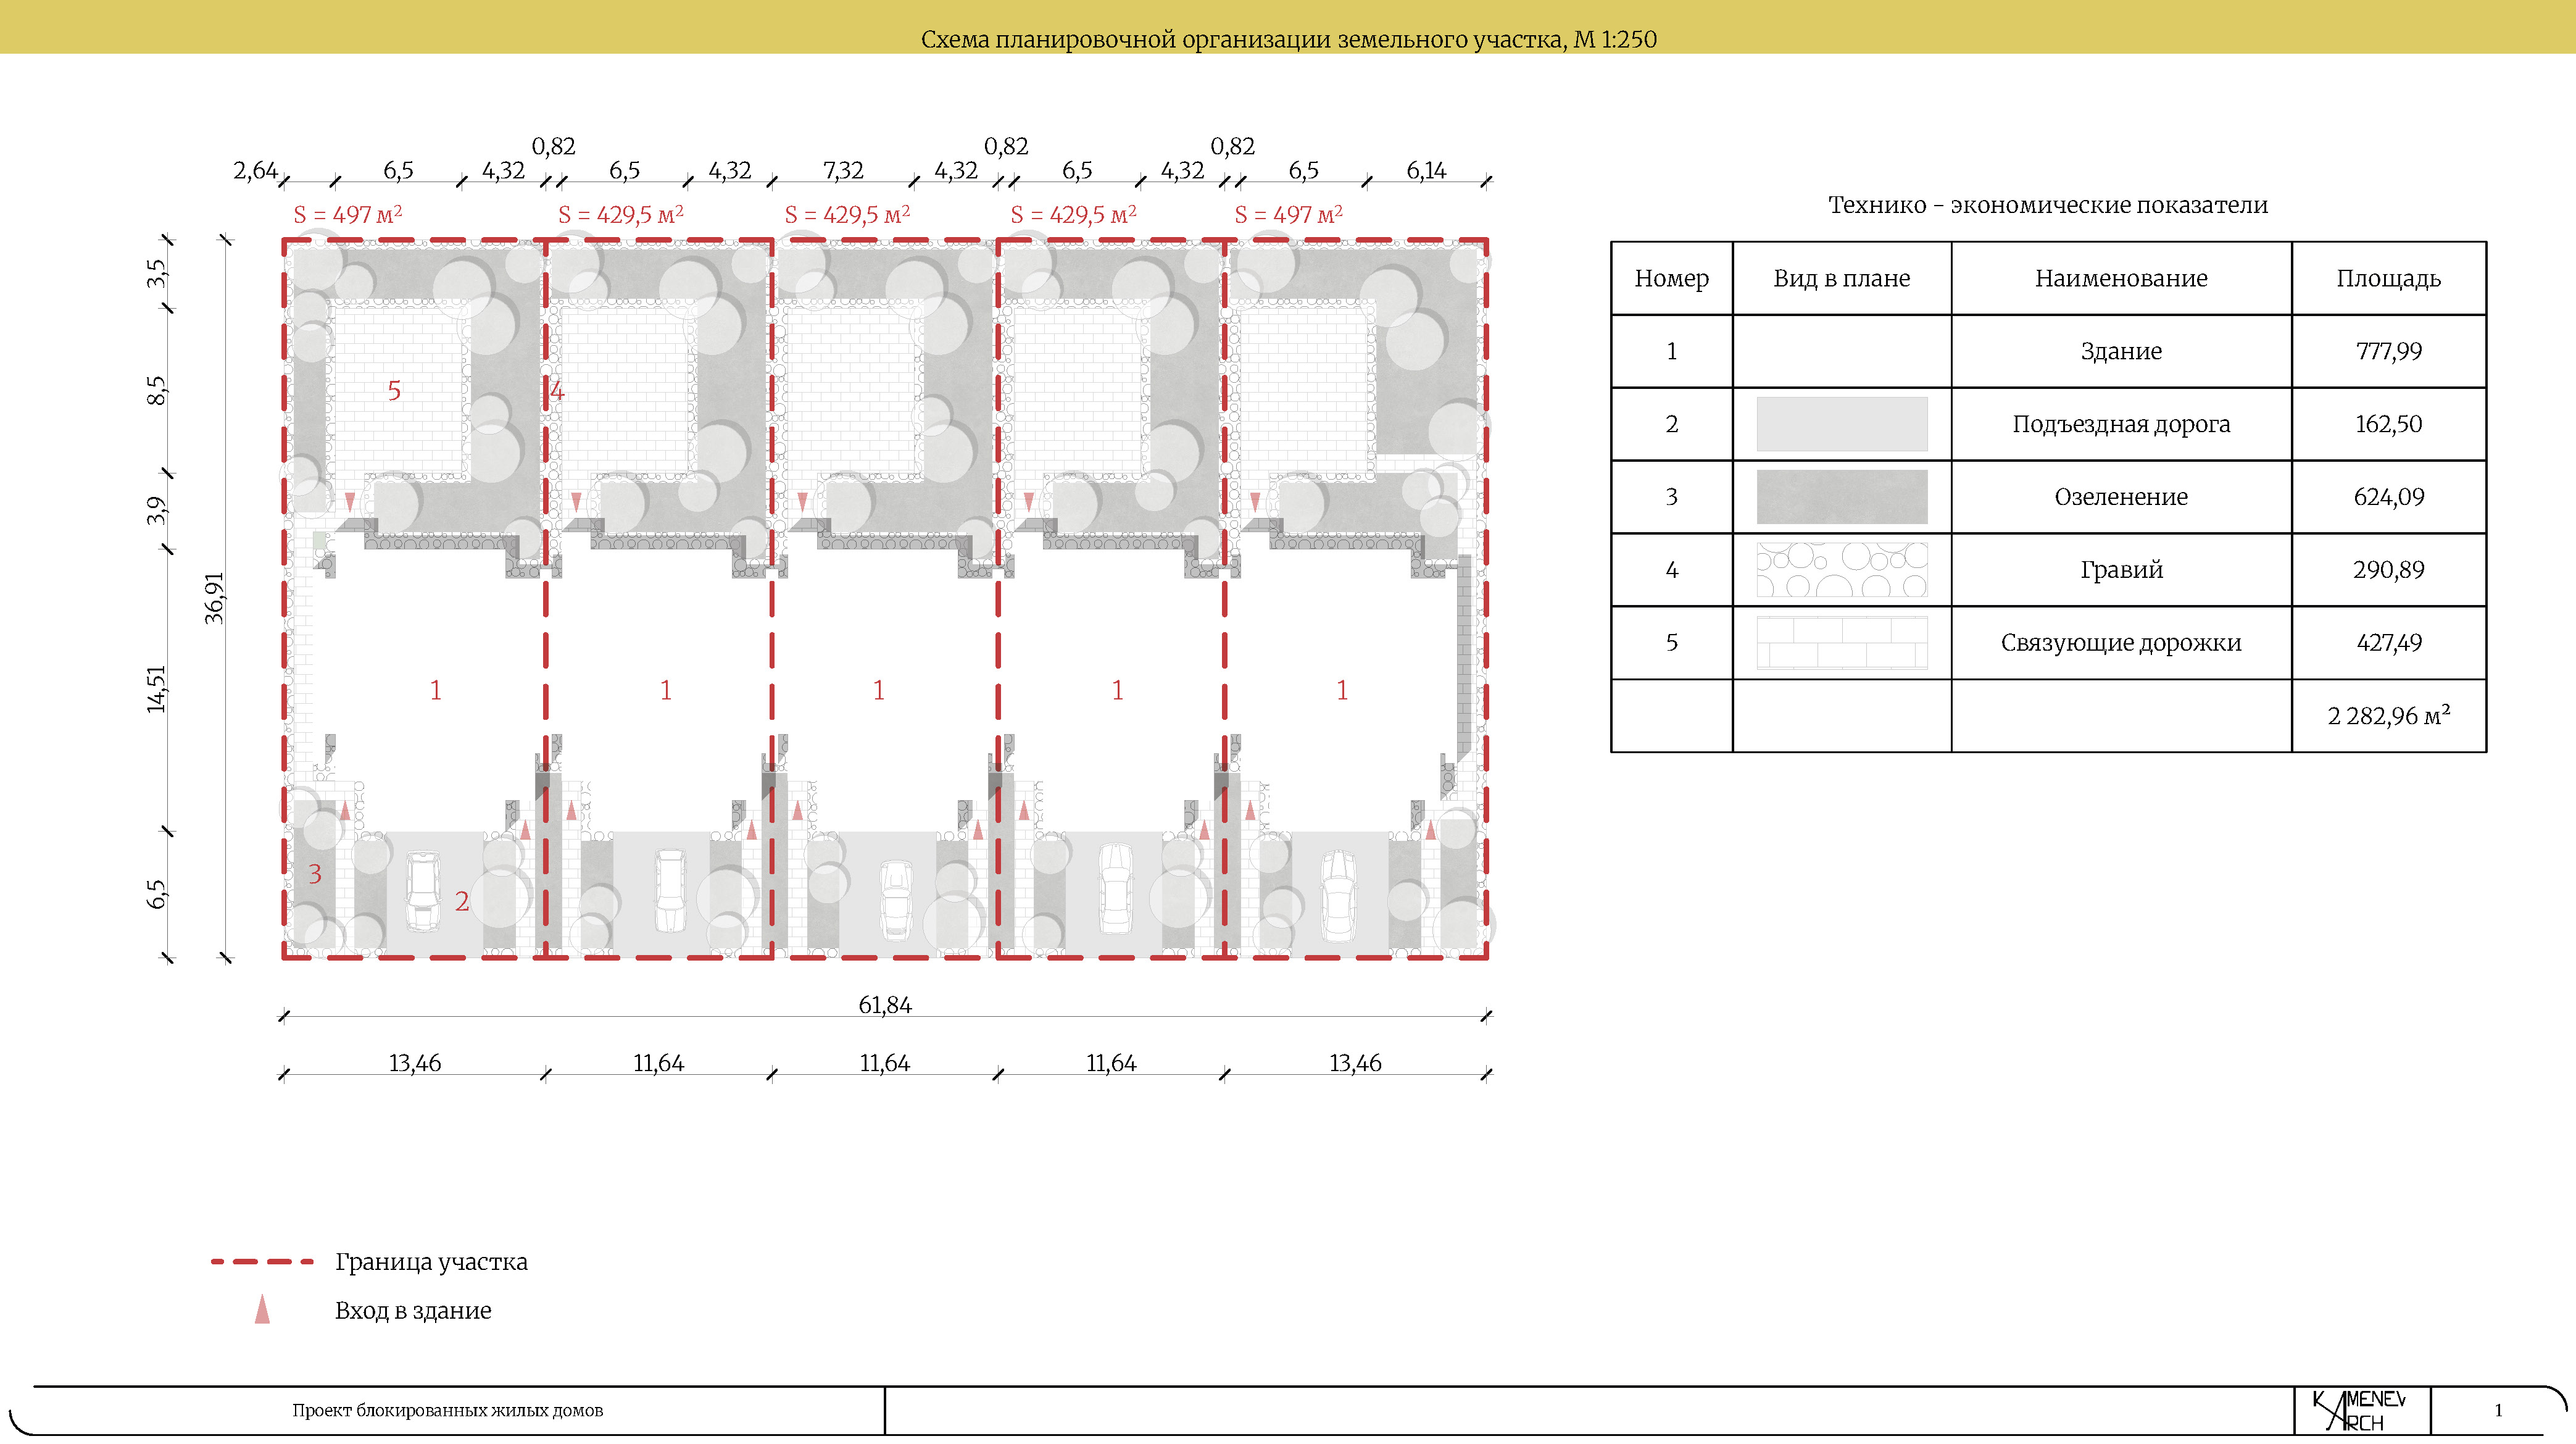This screenshot has width=2576, height=1444.
Task: Click "Проект блокированных жилых домов" in the title block
Action: point(447,1410)
